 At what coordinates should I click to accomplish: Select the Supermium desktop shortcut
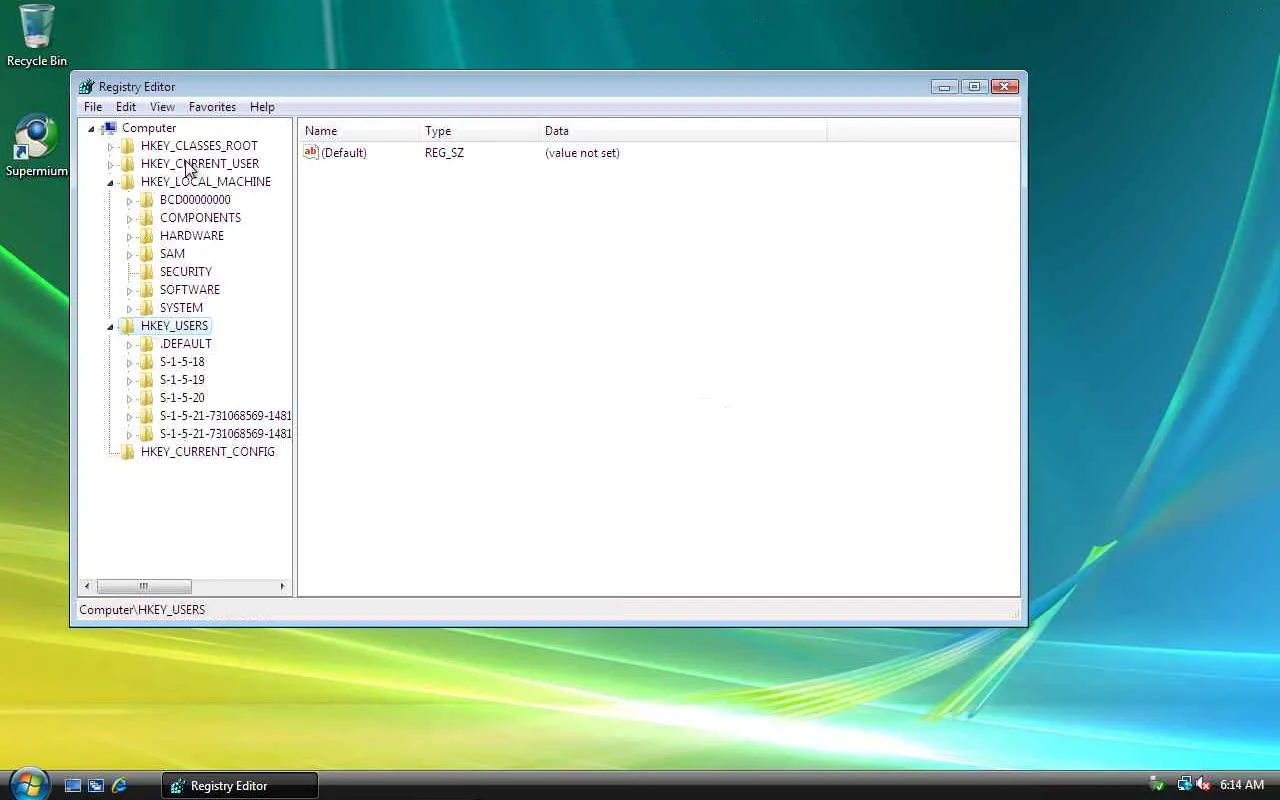point(37,146)
